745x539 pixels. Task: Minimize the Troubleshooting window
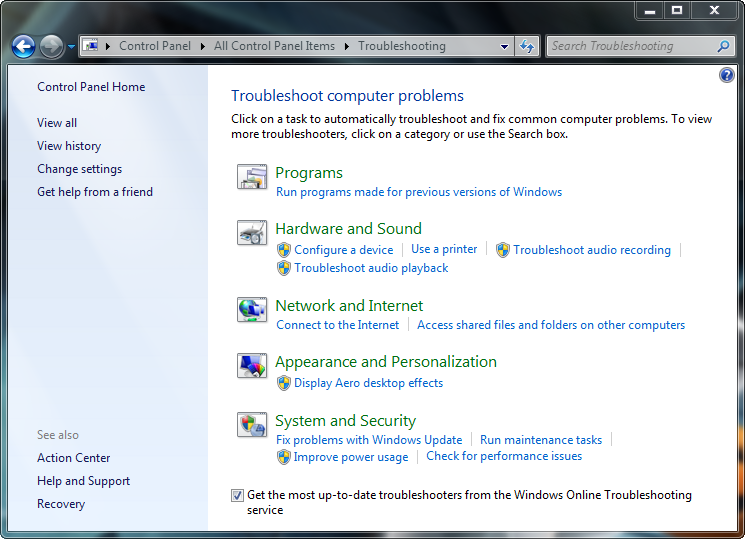click(x=650, y=10)
